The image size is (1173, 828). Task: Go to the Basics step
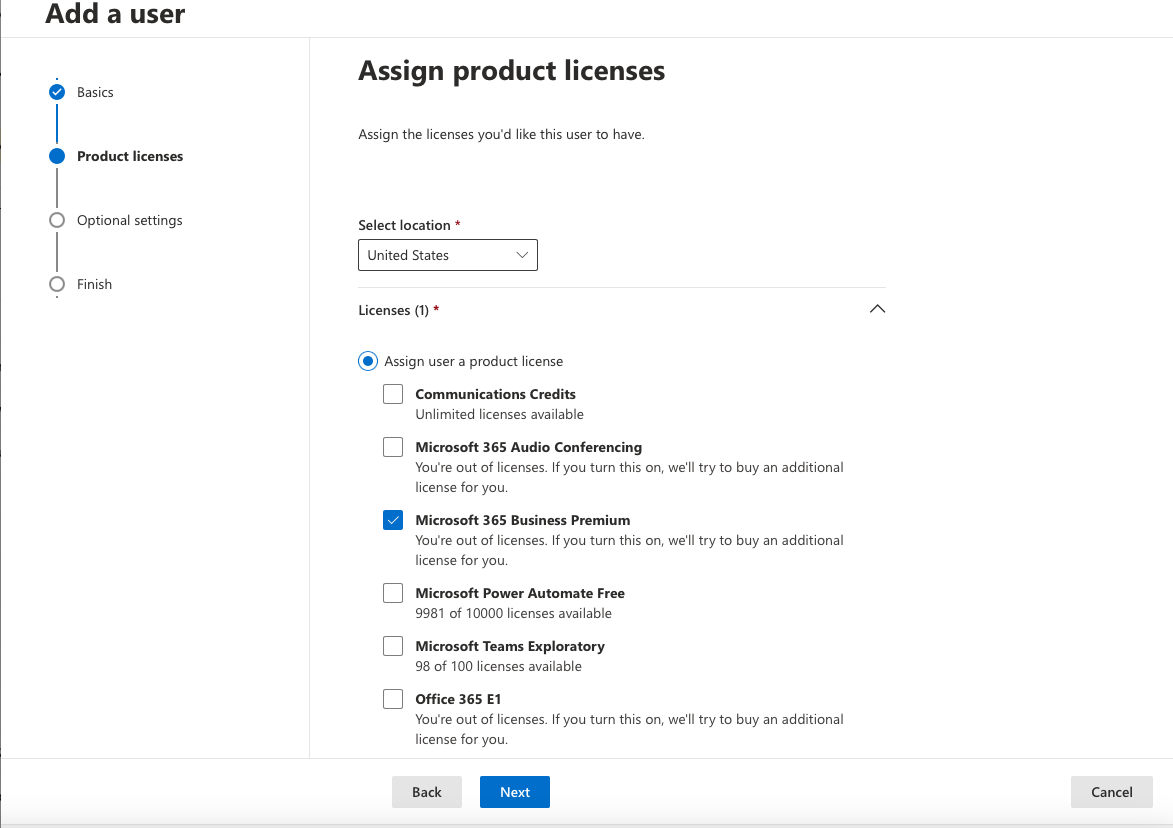(95, 92)
